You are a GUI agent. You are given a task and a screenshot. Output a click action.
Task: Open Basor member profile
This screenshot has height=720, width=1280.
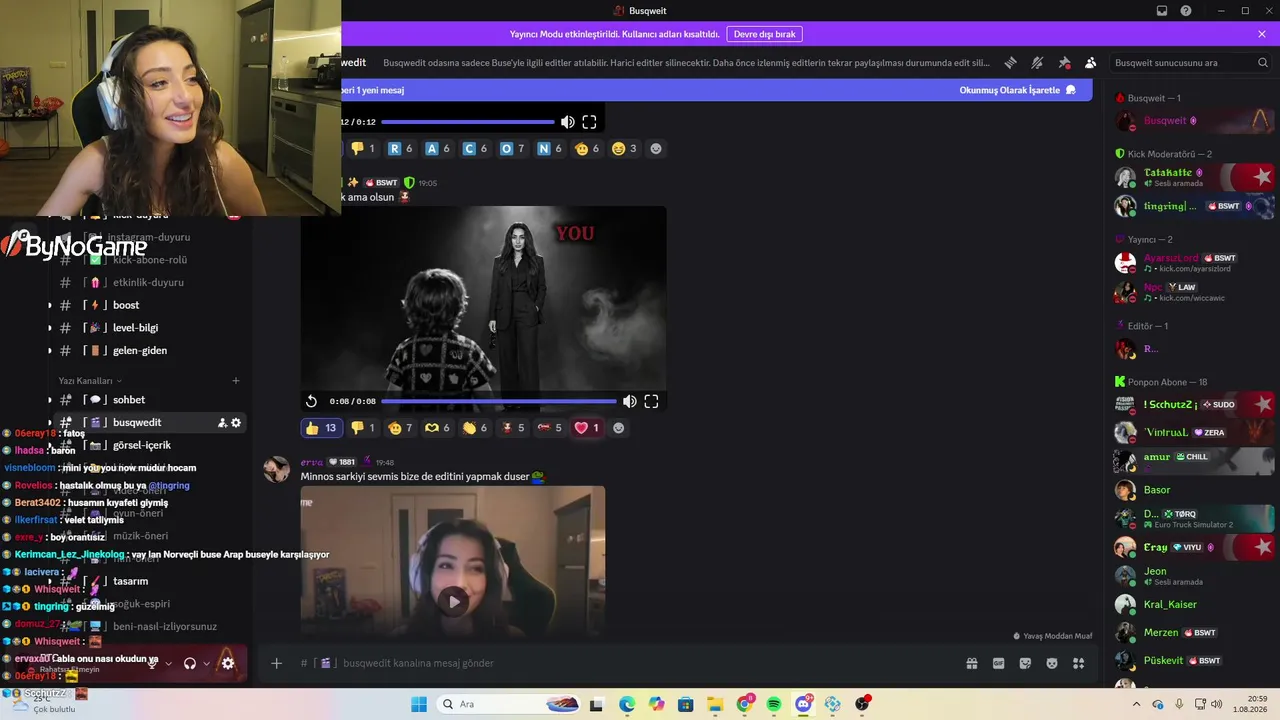tap(1195, 490)
